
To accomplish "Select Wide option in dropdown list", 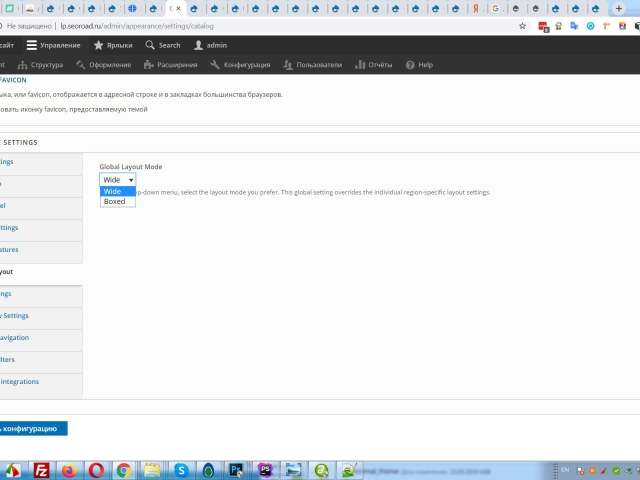I will (x=113, y=191).
